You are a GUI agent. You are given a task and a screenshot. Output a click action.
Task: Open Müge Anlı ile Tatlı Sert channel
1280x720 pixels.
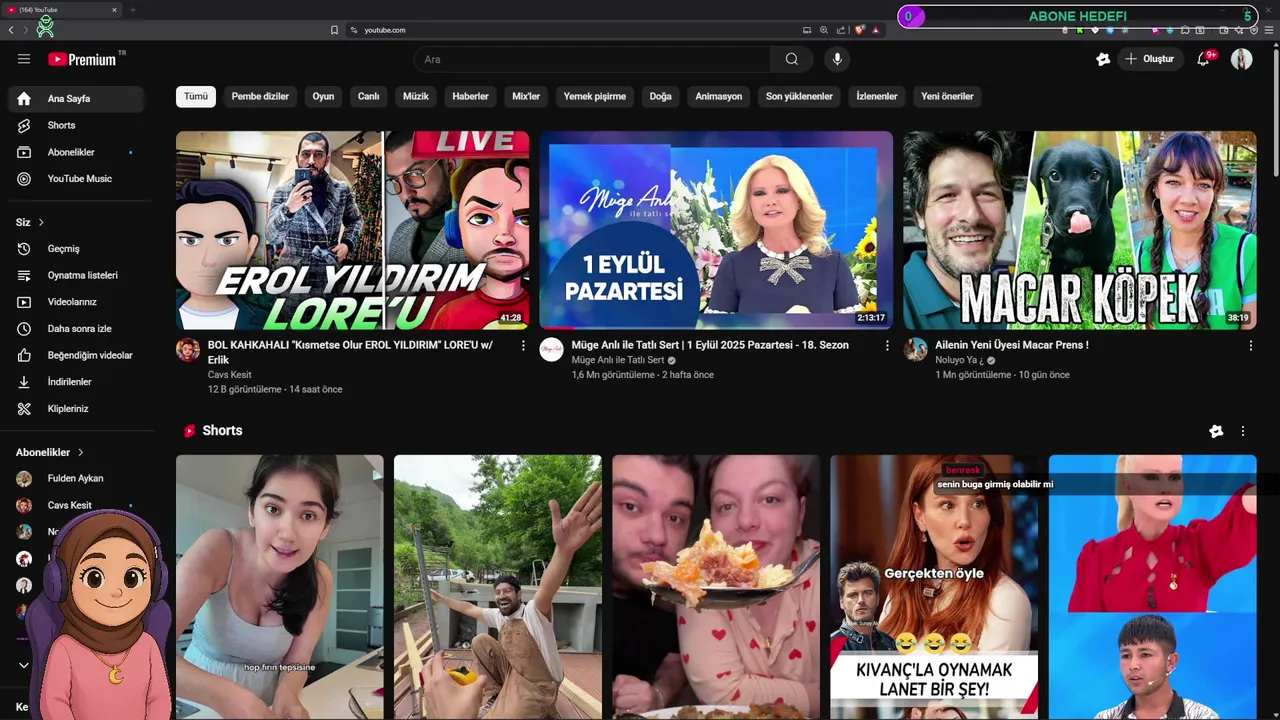(618, 360)
